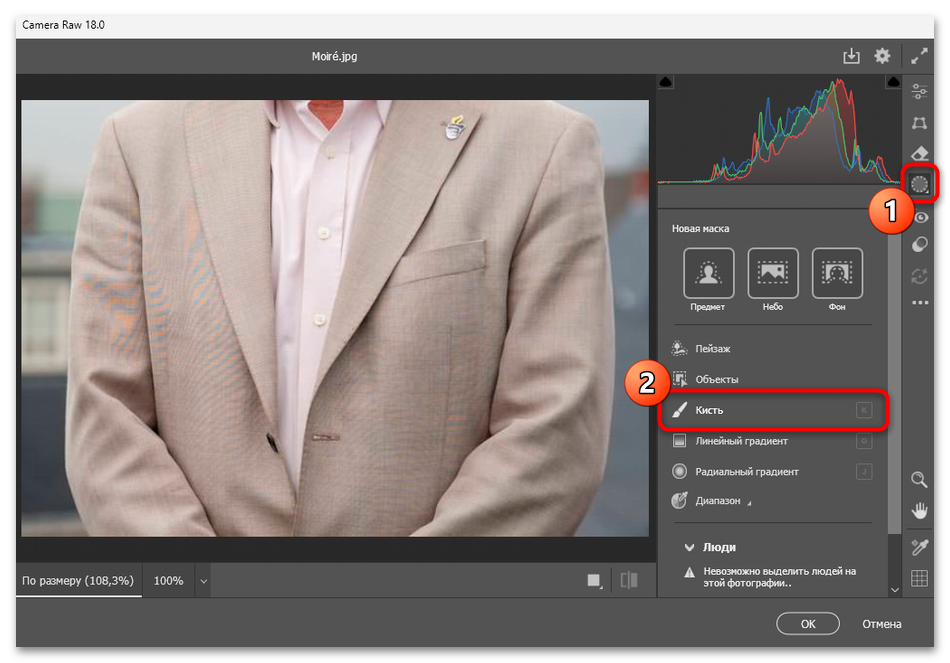This screenshot has height=663, width=950.
Task: Toggle the grid overlay
Action: 919,578
